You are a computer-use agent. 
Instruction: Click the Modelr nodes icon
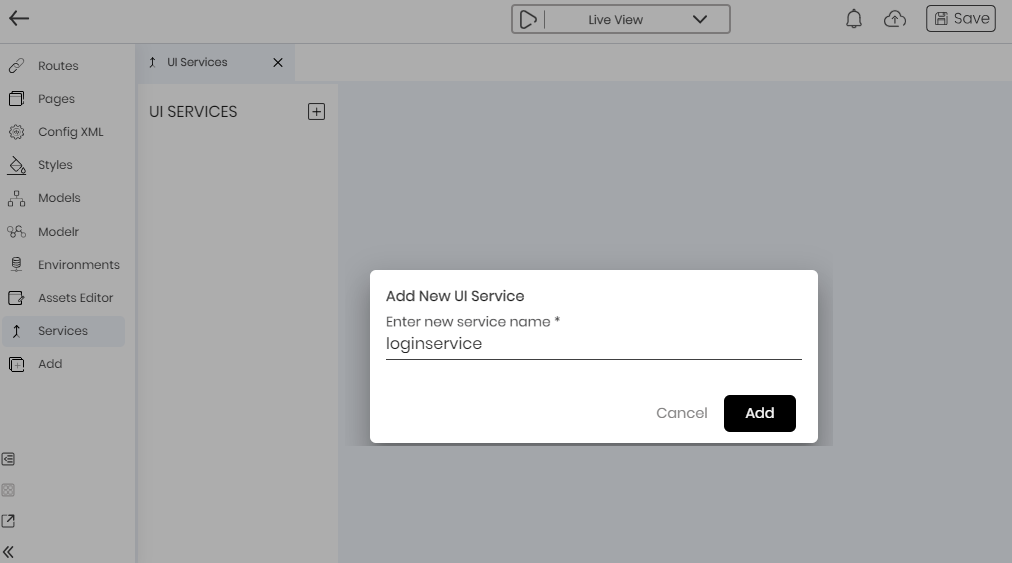[16, 231]
